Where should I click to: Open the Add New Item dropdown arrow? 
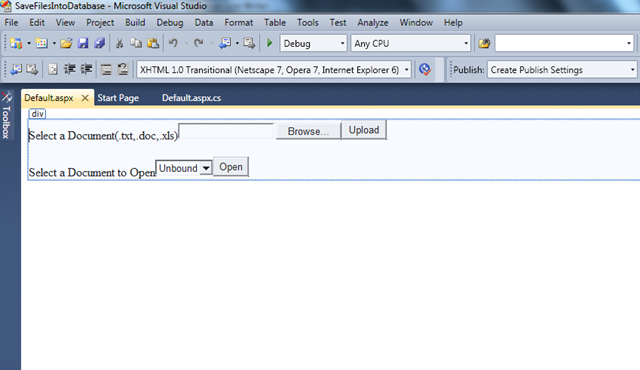point(54,43)
